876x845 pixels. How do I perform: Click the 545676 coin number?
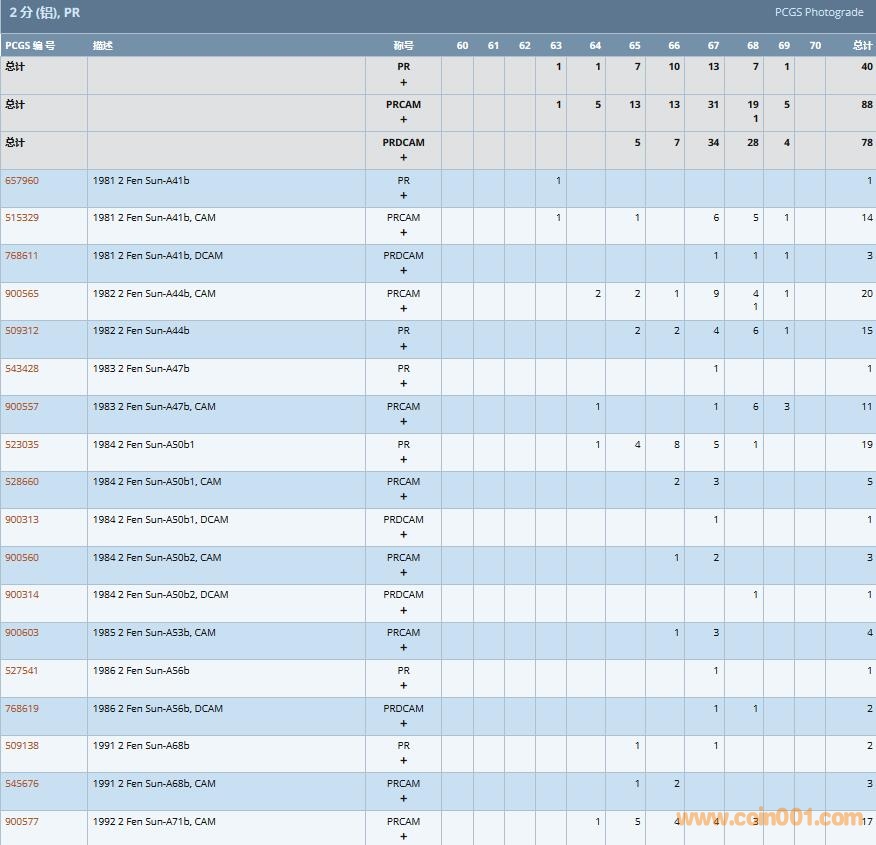(x=22, y=784)
